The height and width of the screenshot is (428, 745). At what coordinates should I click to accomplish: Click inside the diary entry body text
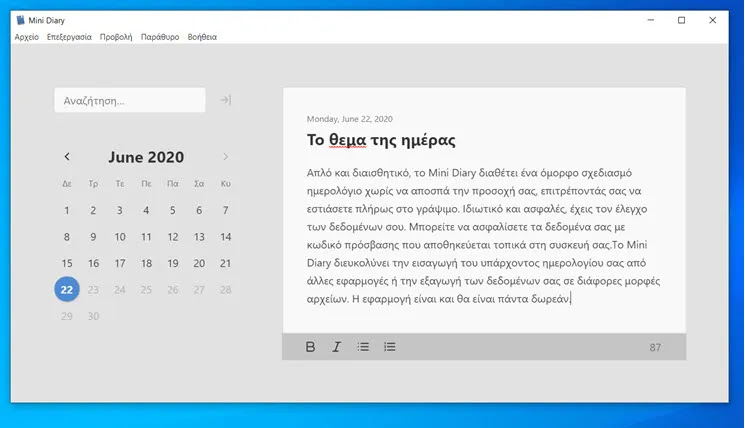coord(483,236)
